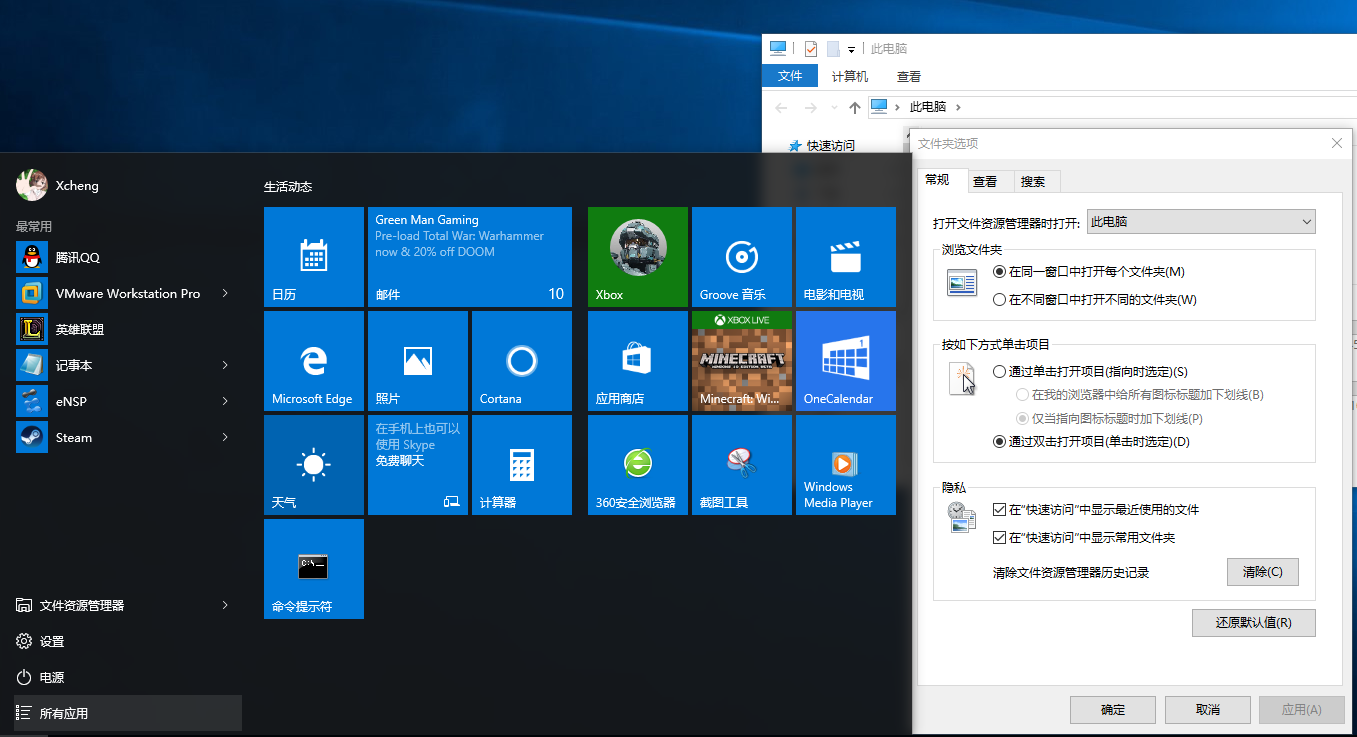Viewport: 1357px width, 737px height.
Task: Click the 取消 button
Action: coord(1208,709)
